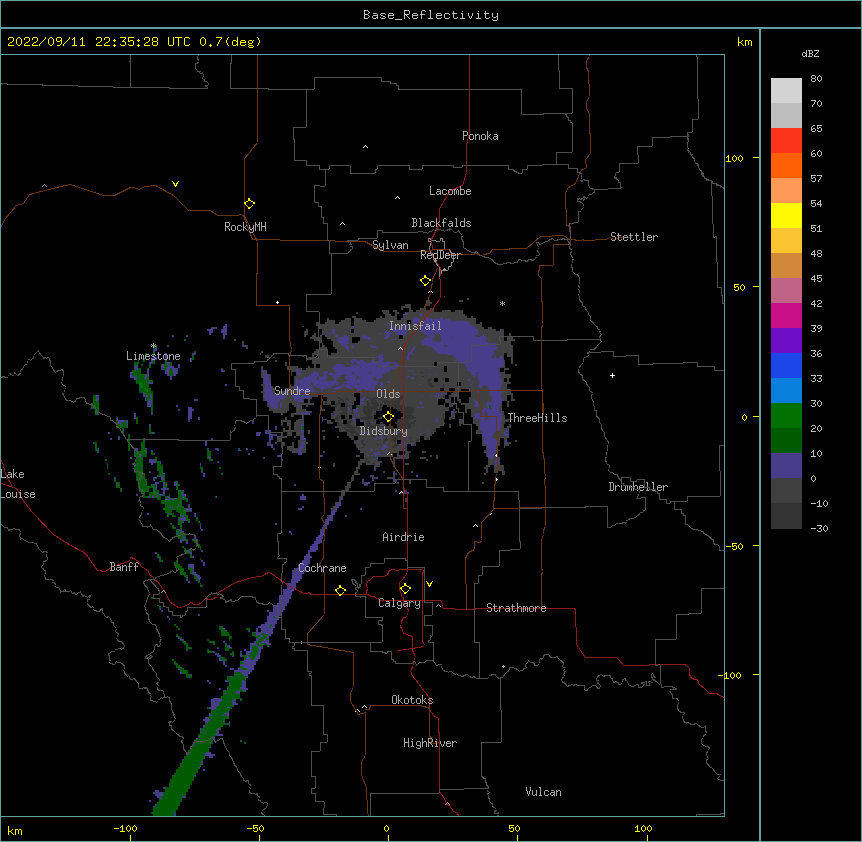This screenshot has height=842, width=862.
Task: Pick the light blue swatch in dBZ legend
Action: 786,391
